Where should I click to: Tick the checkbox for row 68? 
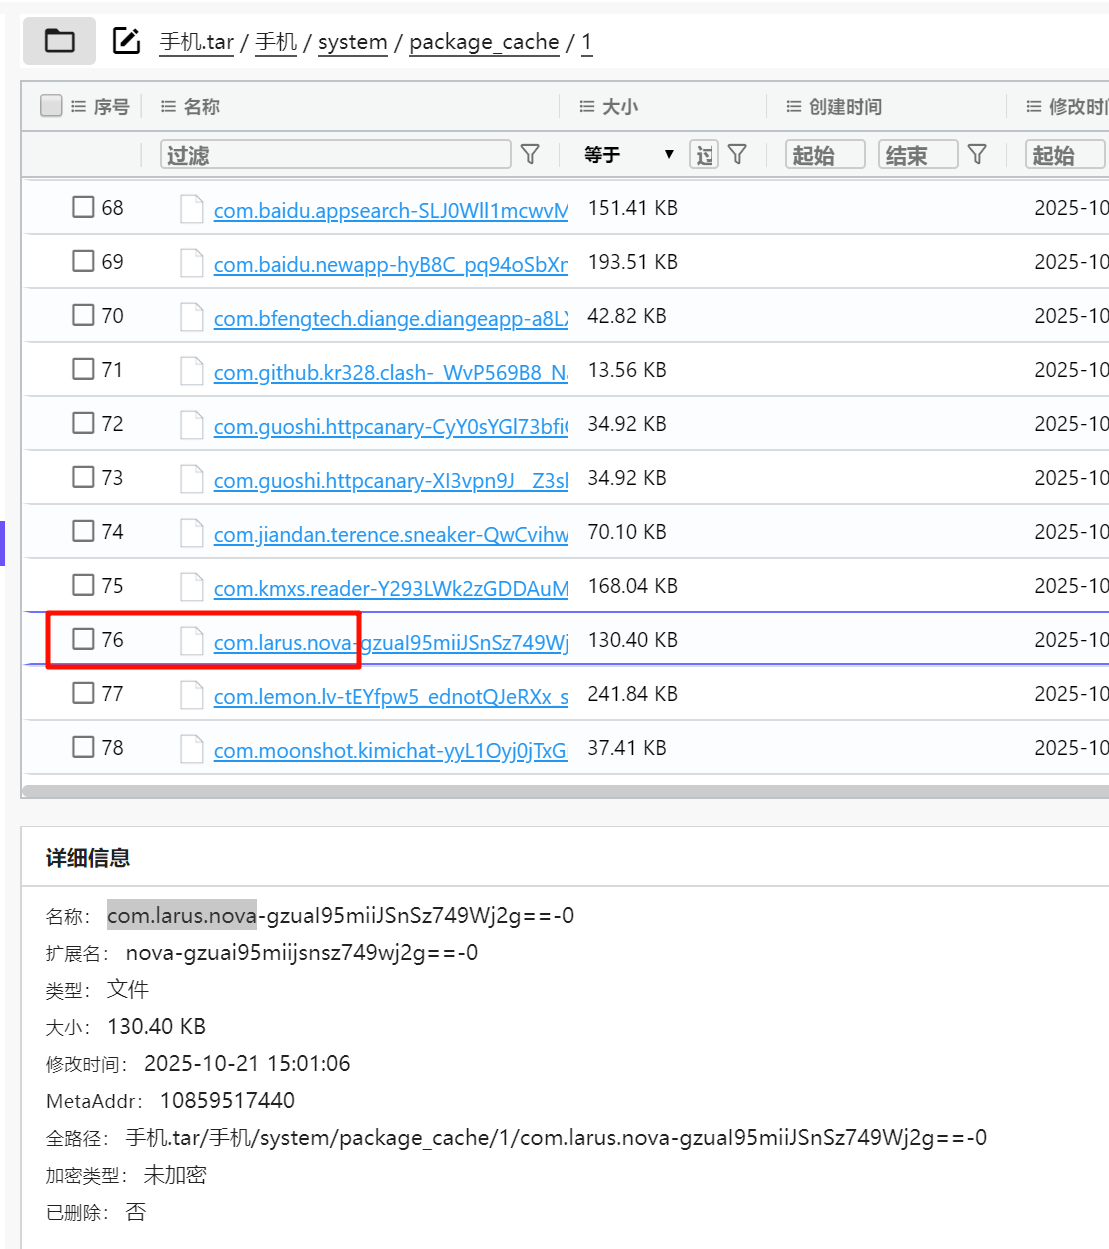click(83, 206)
